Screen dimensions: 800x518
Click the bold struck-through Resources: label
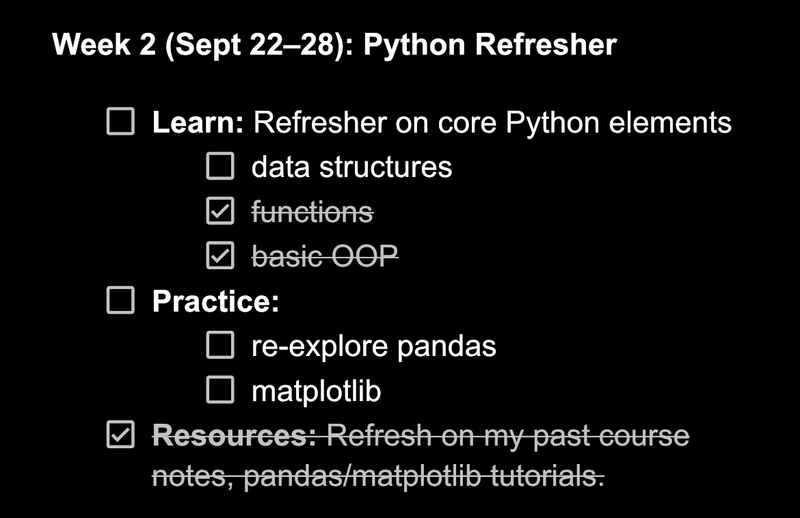coord(235,435)
